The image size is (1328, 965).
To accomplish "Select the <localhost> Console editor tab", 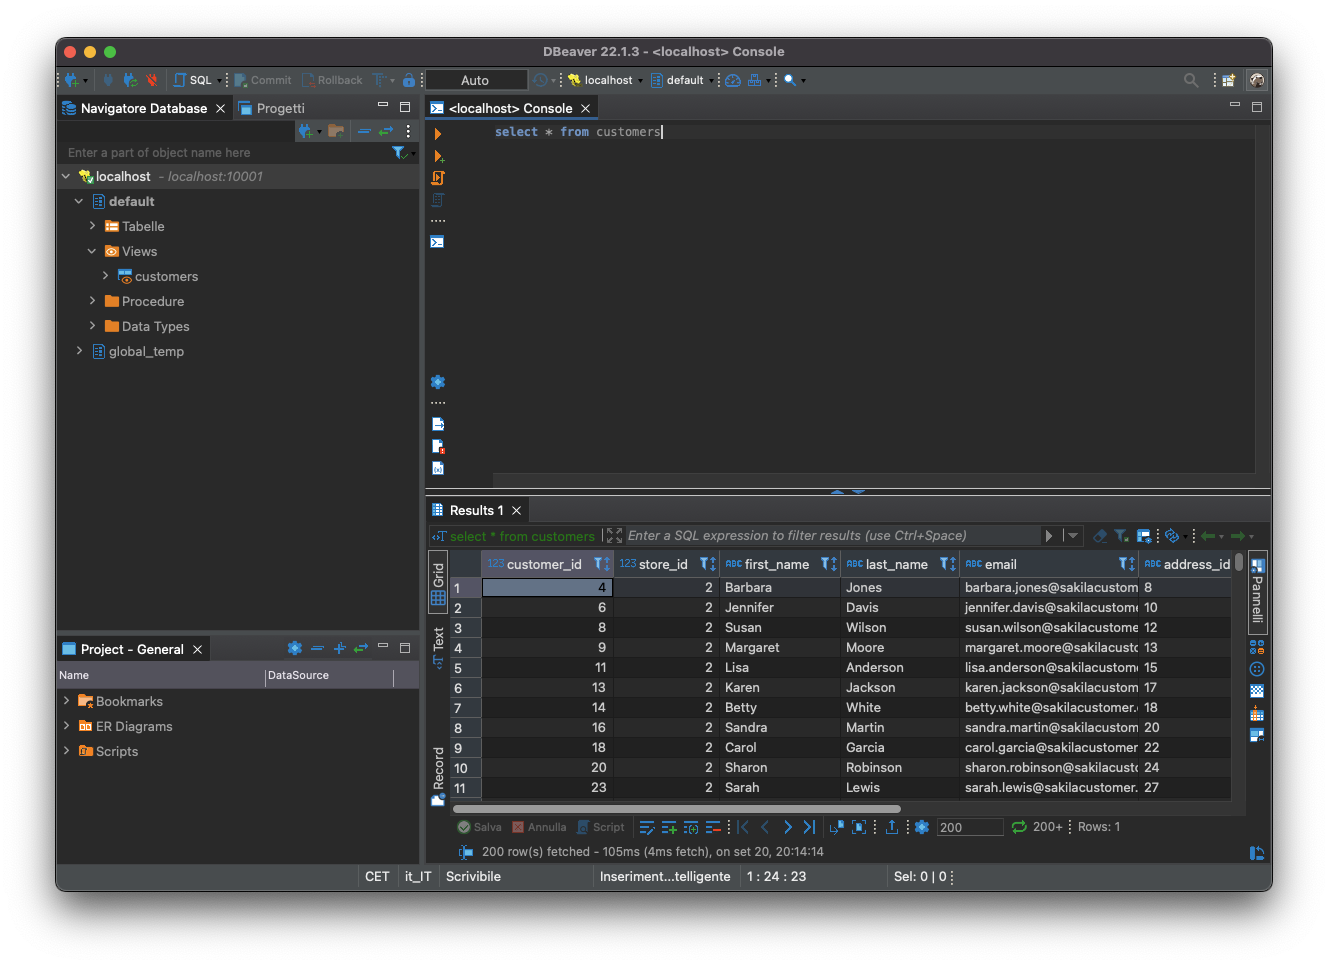I will click(510, 108).
